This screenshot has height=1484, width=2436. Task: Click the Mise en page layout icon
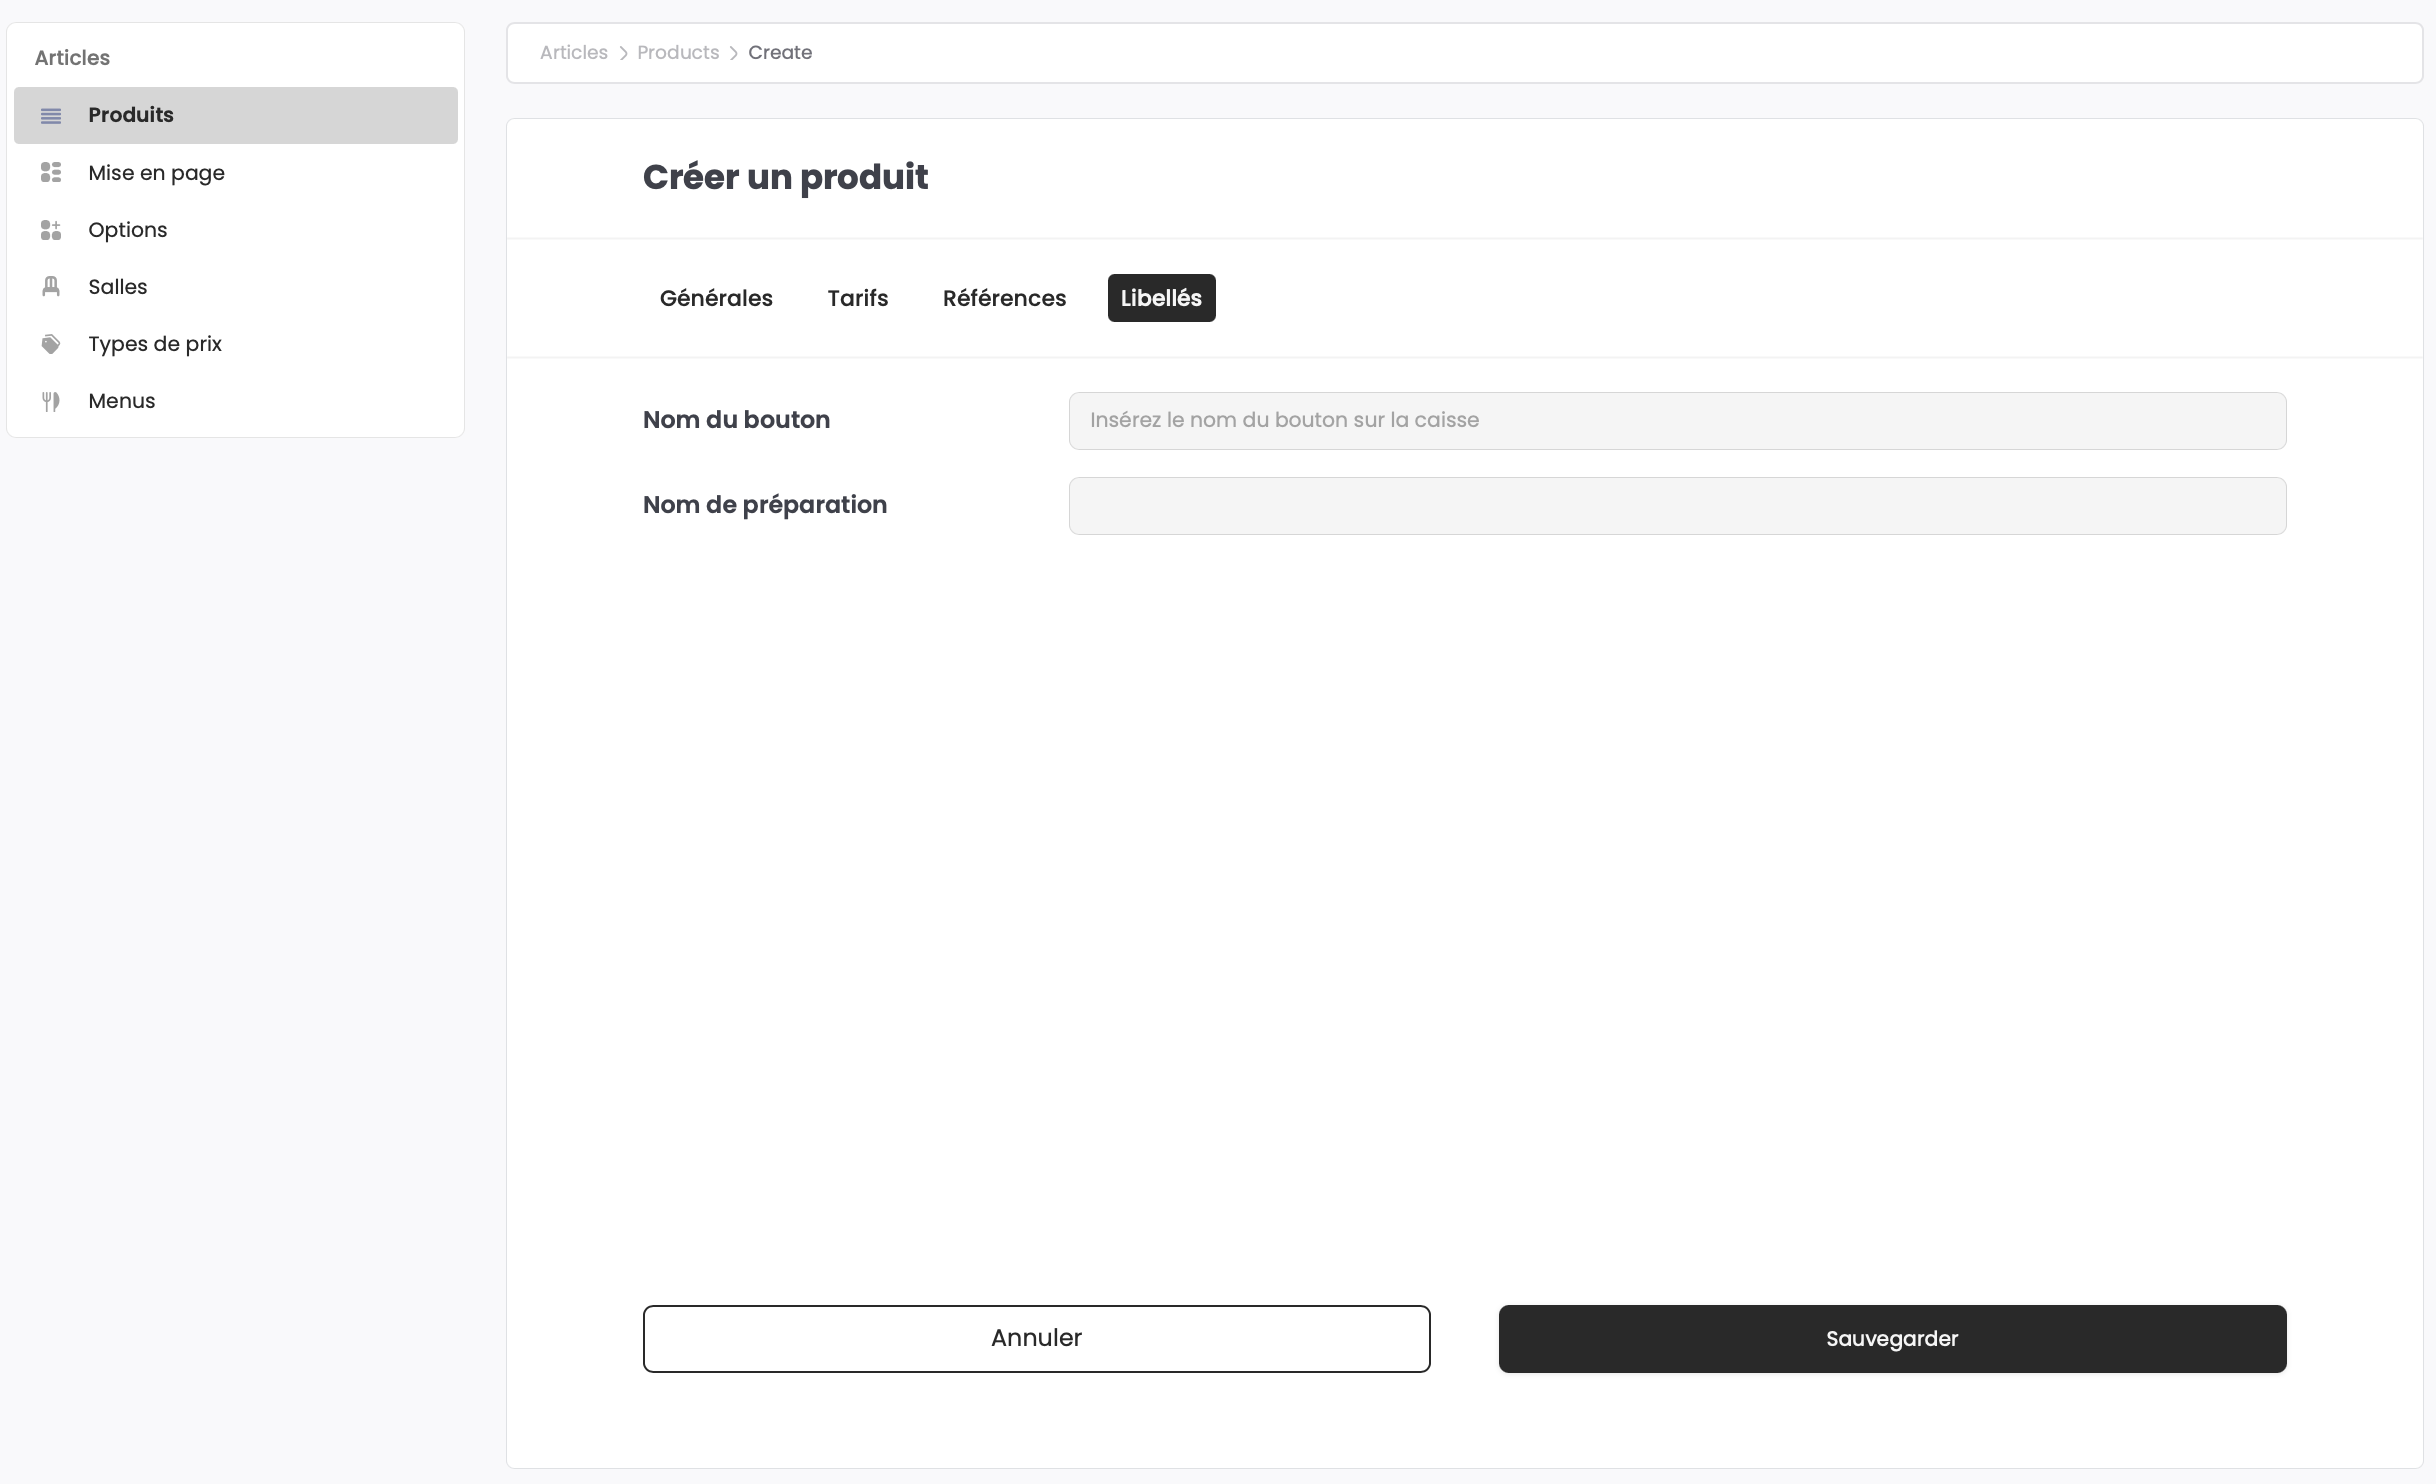point(51,173)
